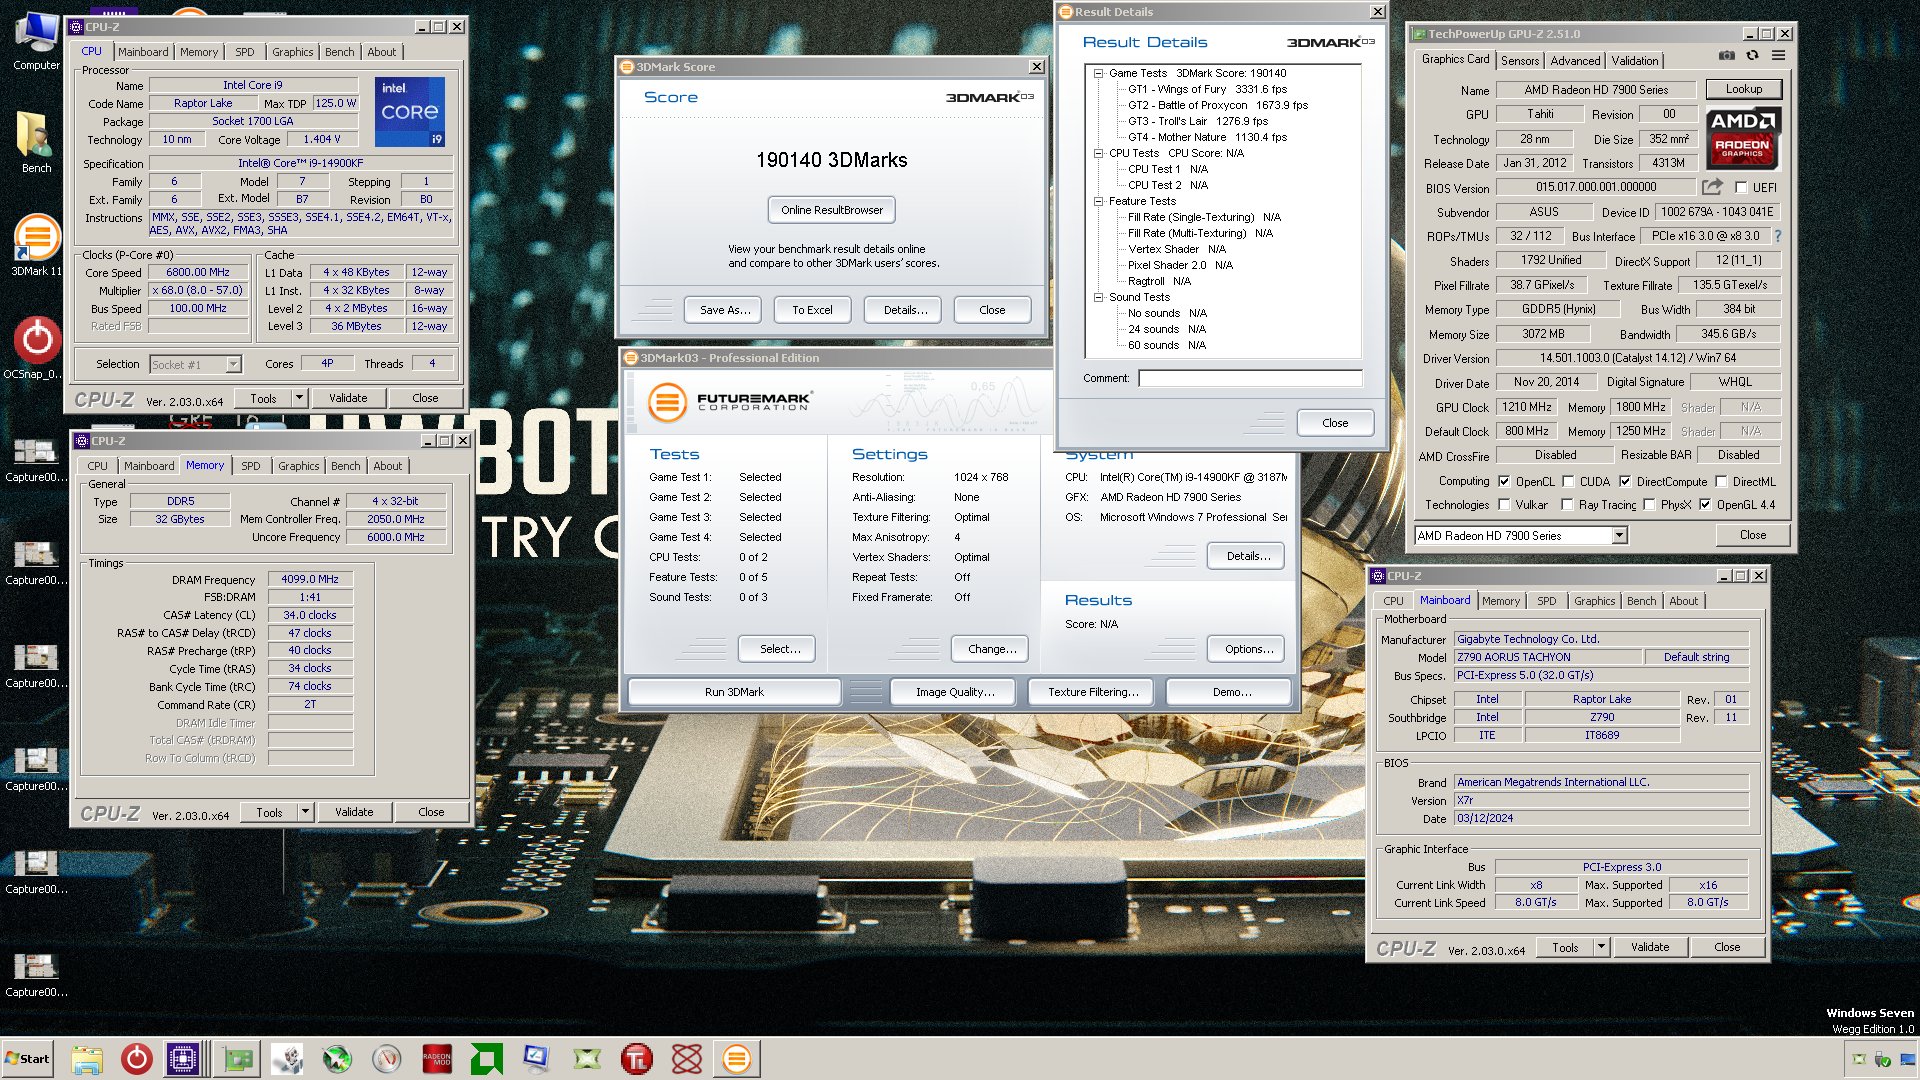
Task: Click the GPU-Z graphics card taskbar icon
Action: pos(238,1059)
